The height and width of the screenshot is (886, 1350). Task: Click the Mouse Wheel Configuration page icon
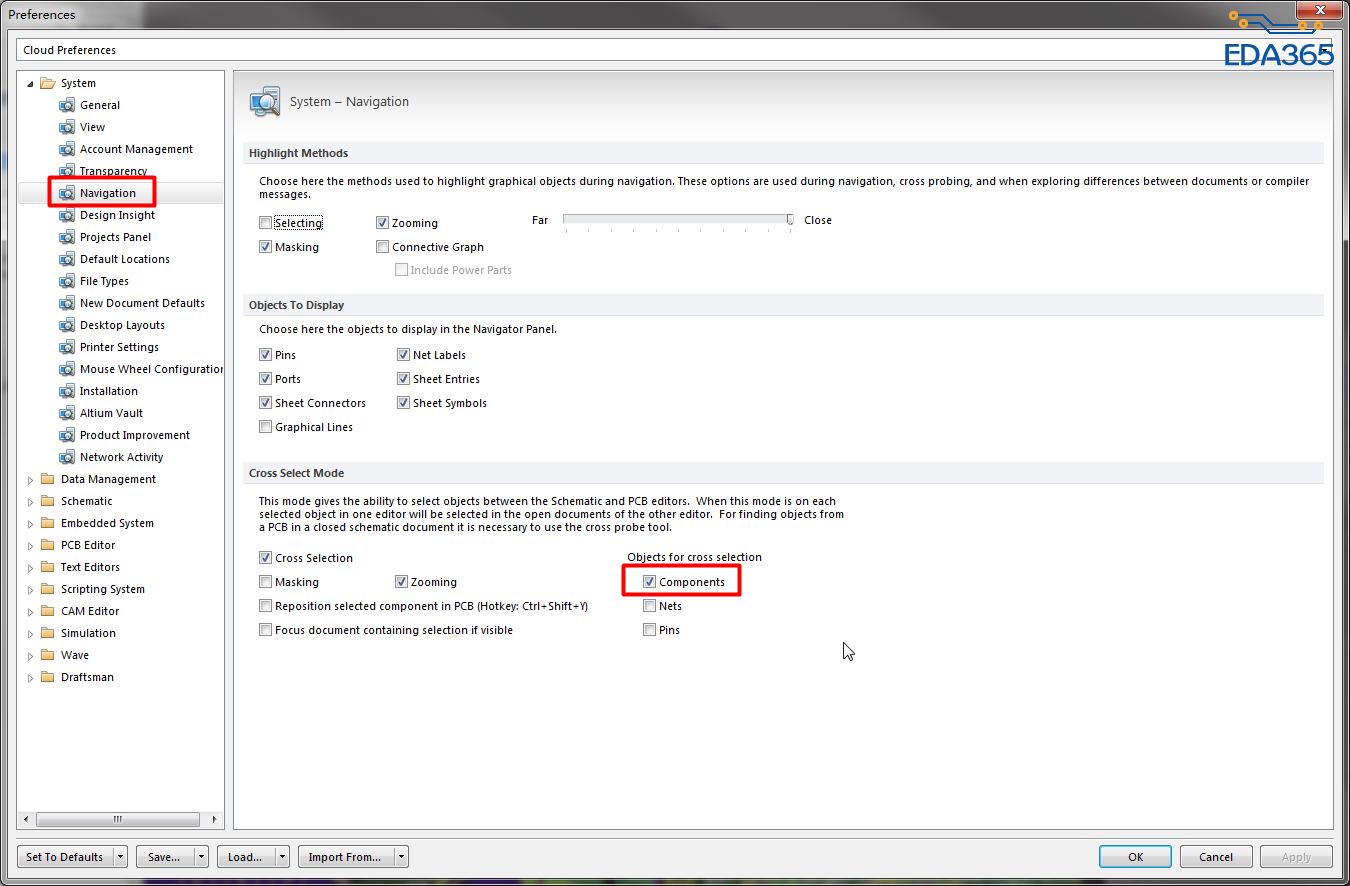pos(67,369)
